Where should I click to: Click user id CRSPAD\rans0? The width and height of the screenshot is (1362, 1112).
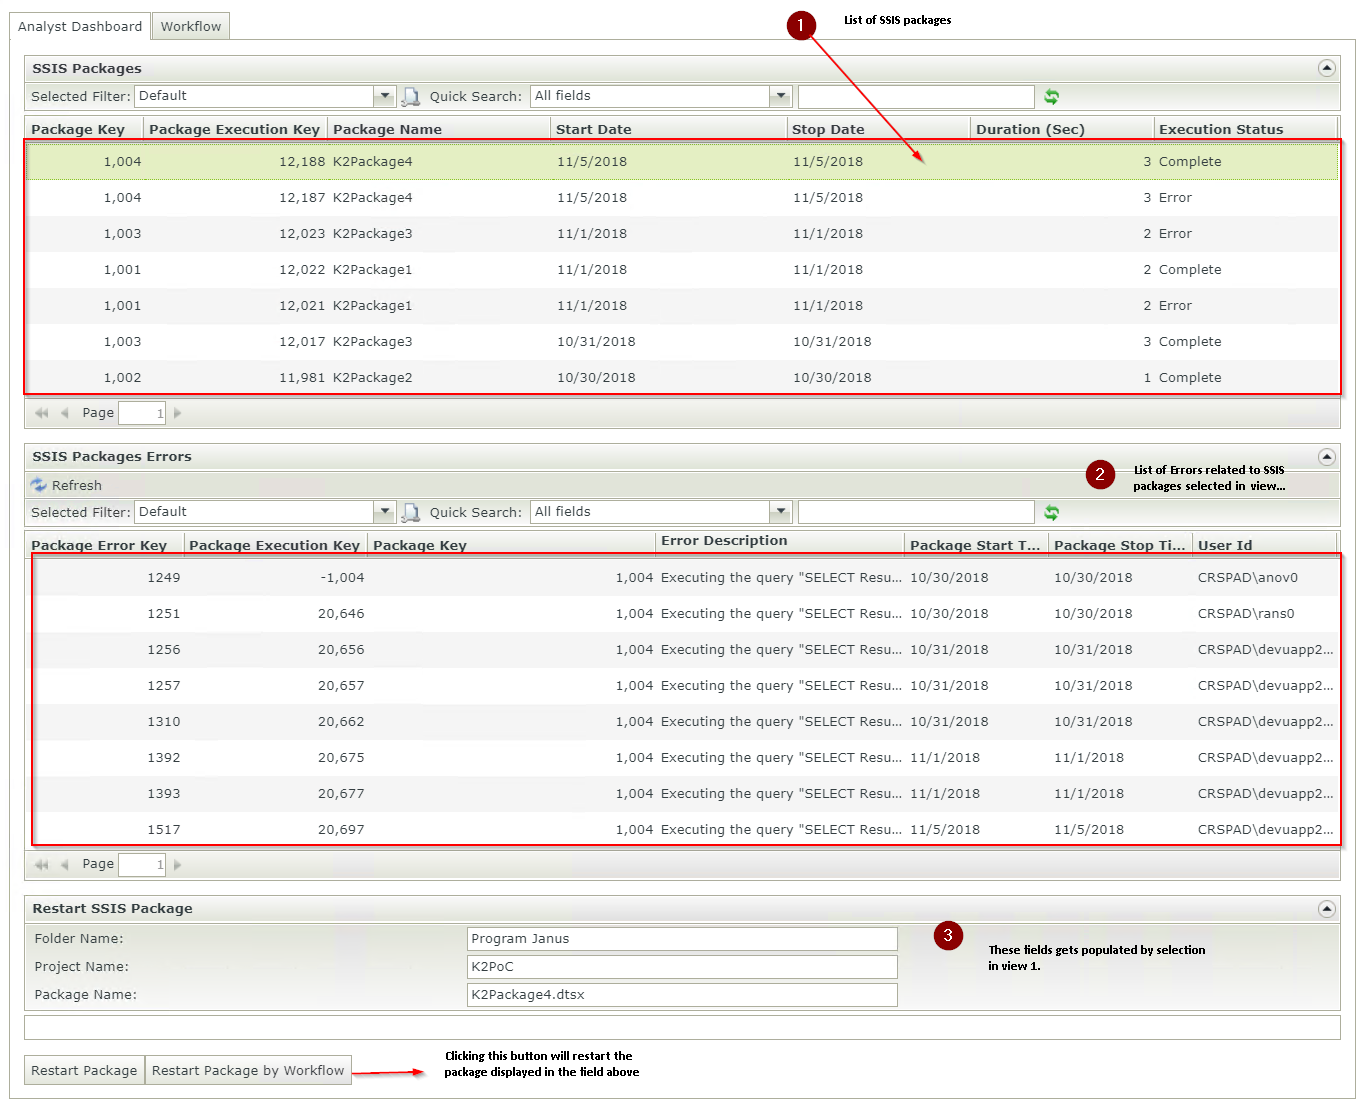pyautogui.click(x=1246, y=614)
